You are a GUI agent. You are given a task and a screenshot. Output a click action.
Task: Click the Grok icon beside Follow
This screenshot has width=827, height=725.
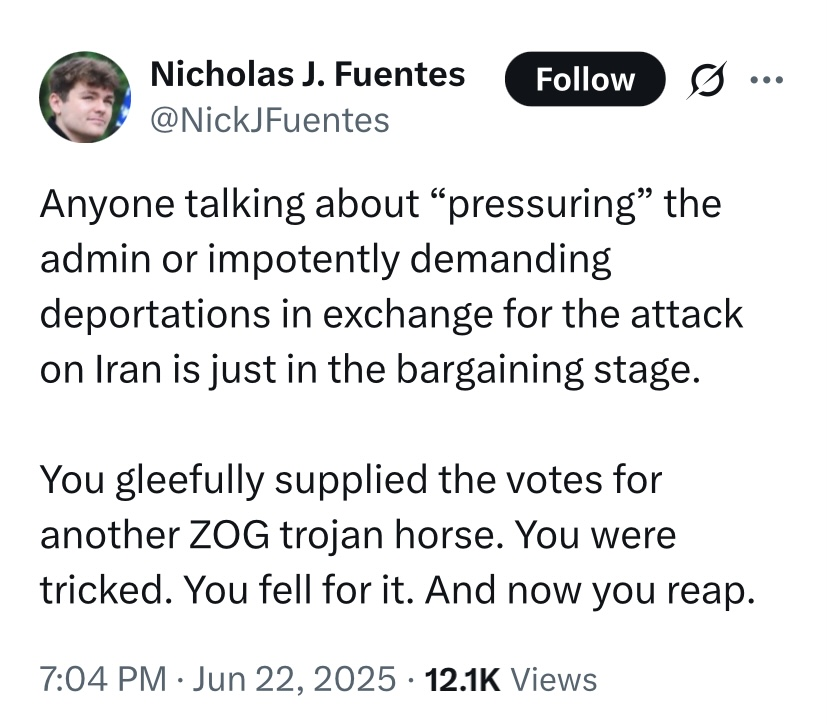point(706,80)
